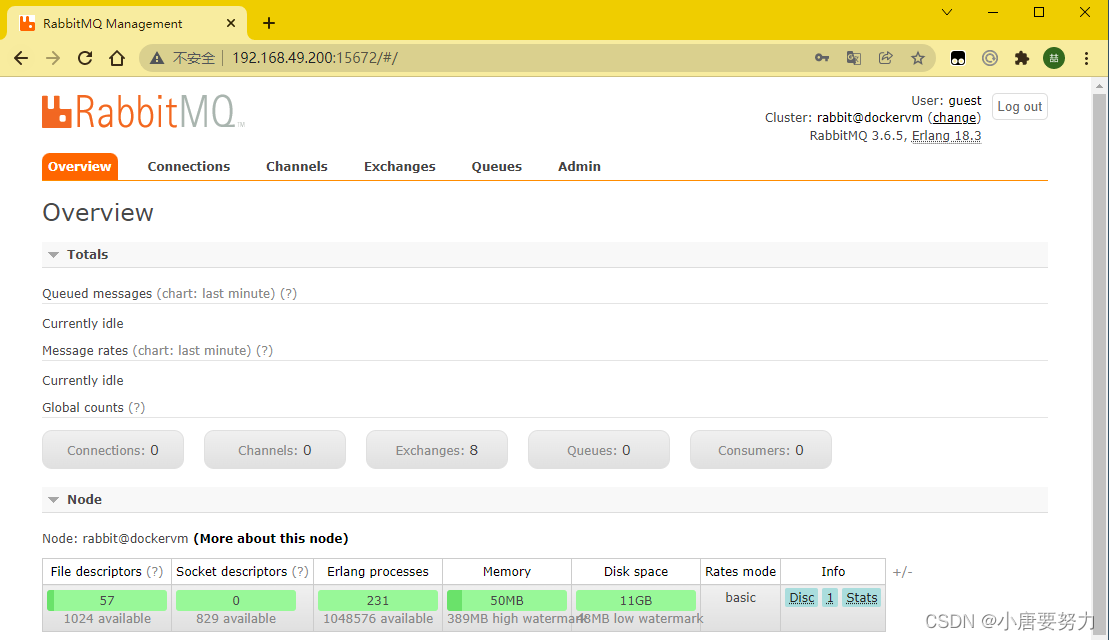The image size is (1109, 640).
Task: Click the RabbitMQ logo
Action: [x=143, y=112]
